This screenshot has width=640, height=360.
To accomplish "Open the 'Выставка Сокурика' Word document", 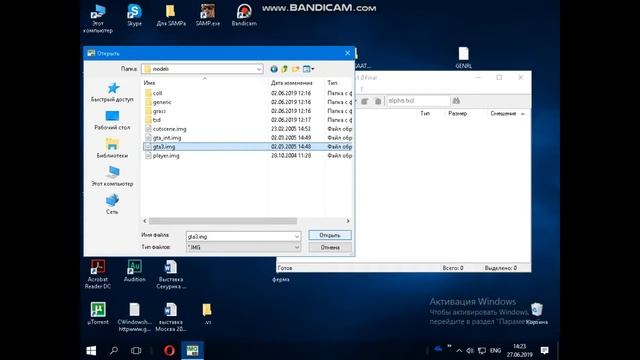I will pyautogui.click(x=171, y=274).
